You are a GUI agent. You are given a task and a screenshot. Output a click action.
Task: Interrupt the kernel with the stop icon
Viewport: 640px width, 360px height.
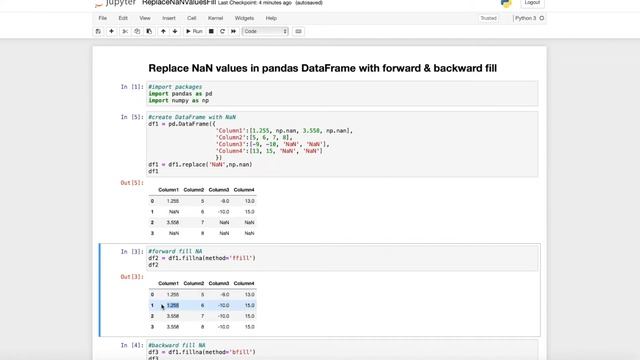(x=211, y=31)
